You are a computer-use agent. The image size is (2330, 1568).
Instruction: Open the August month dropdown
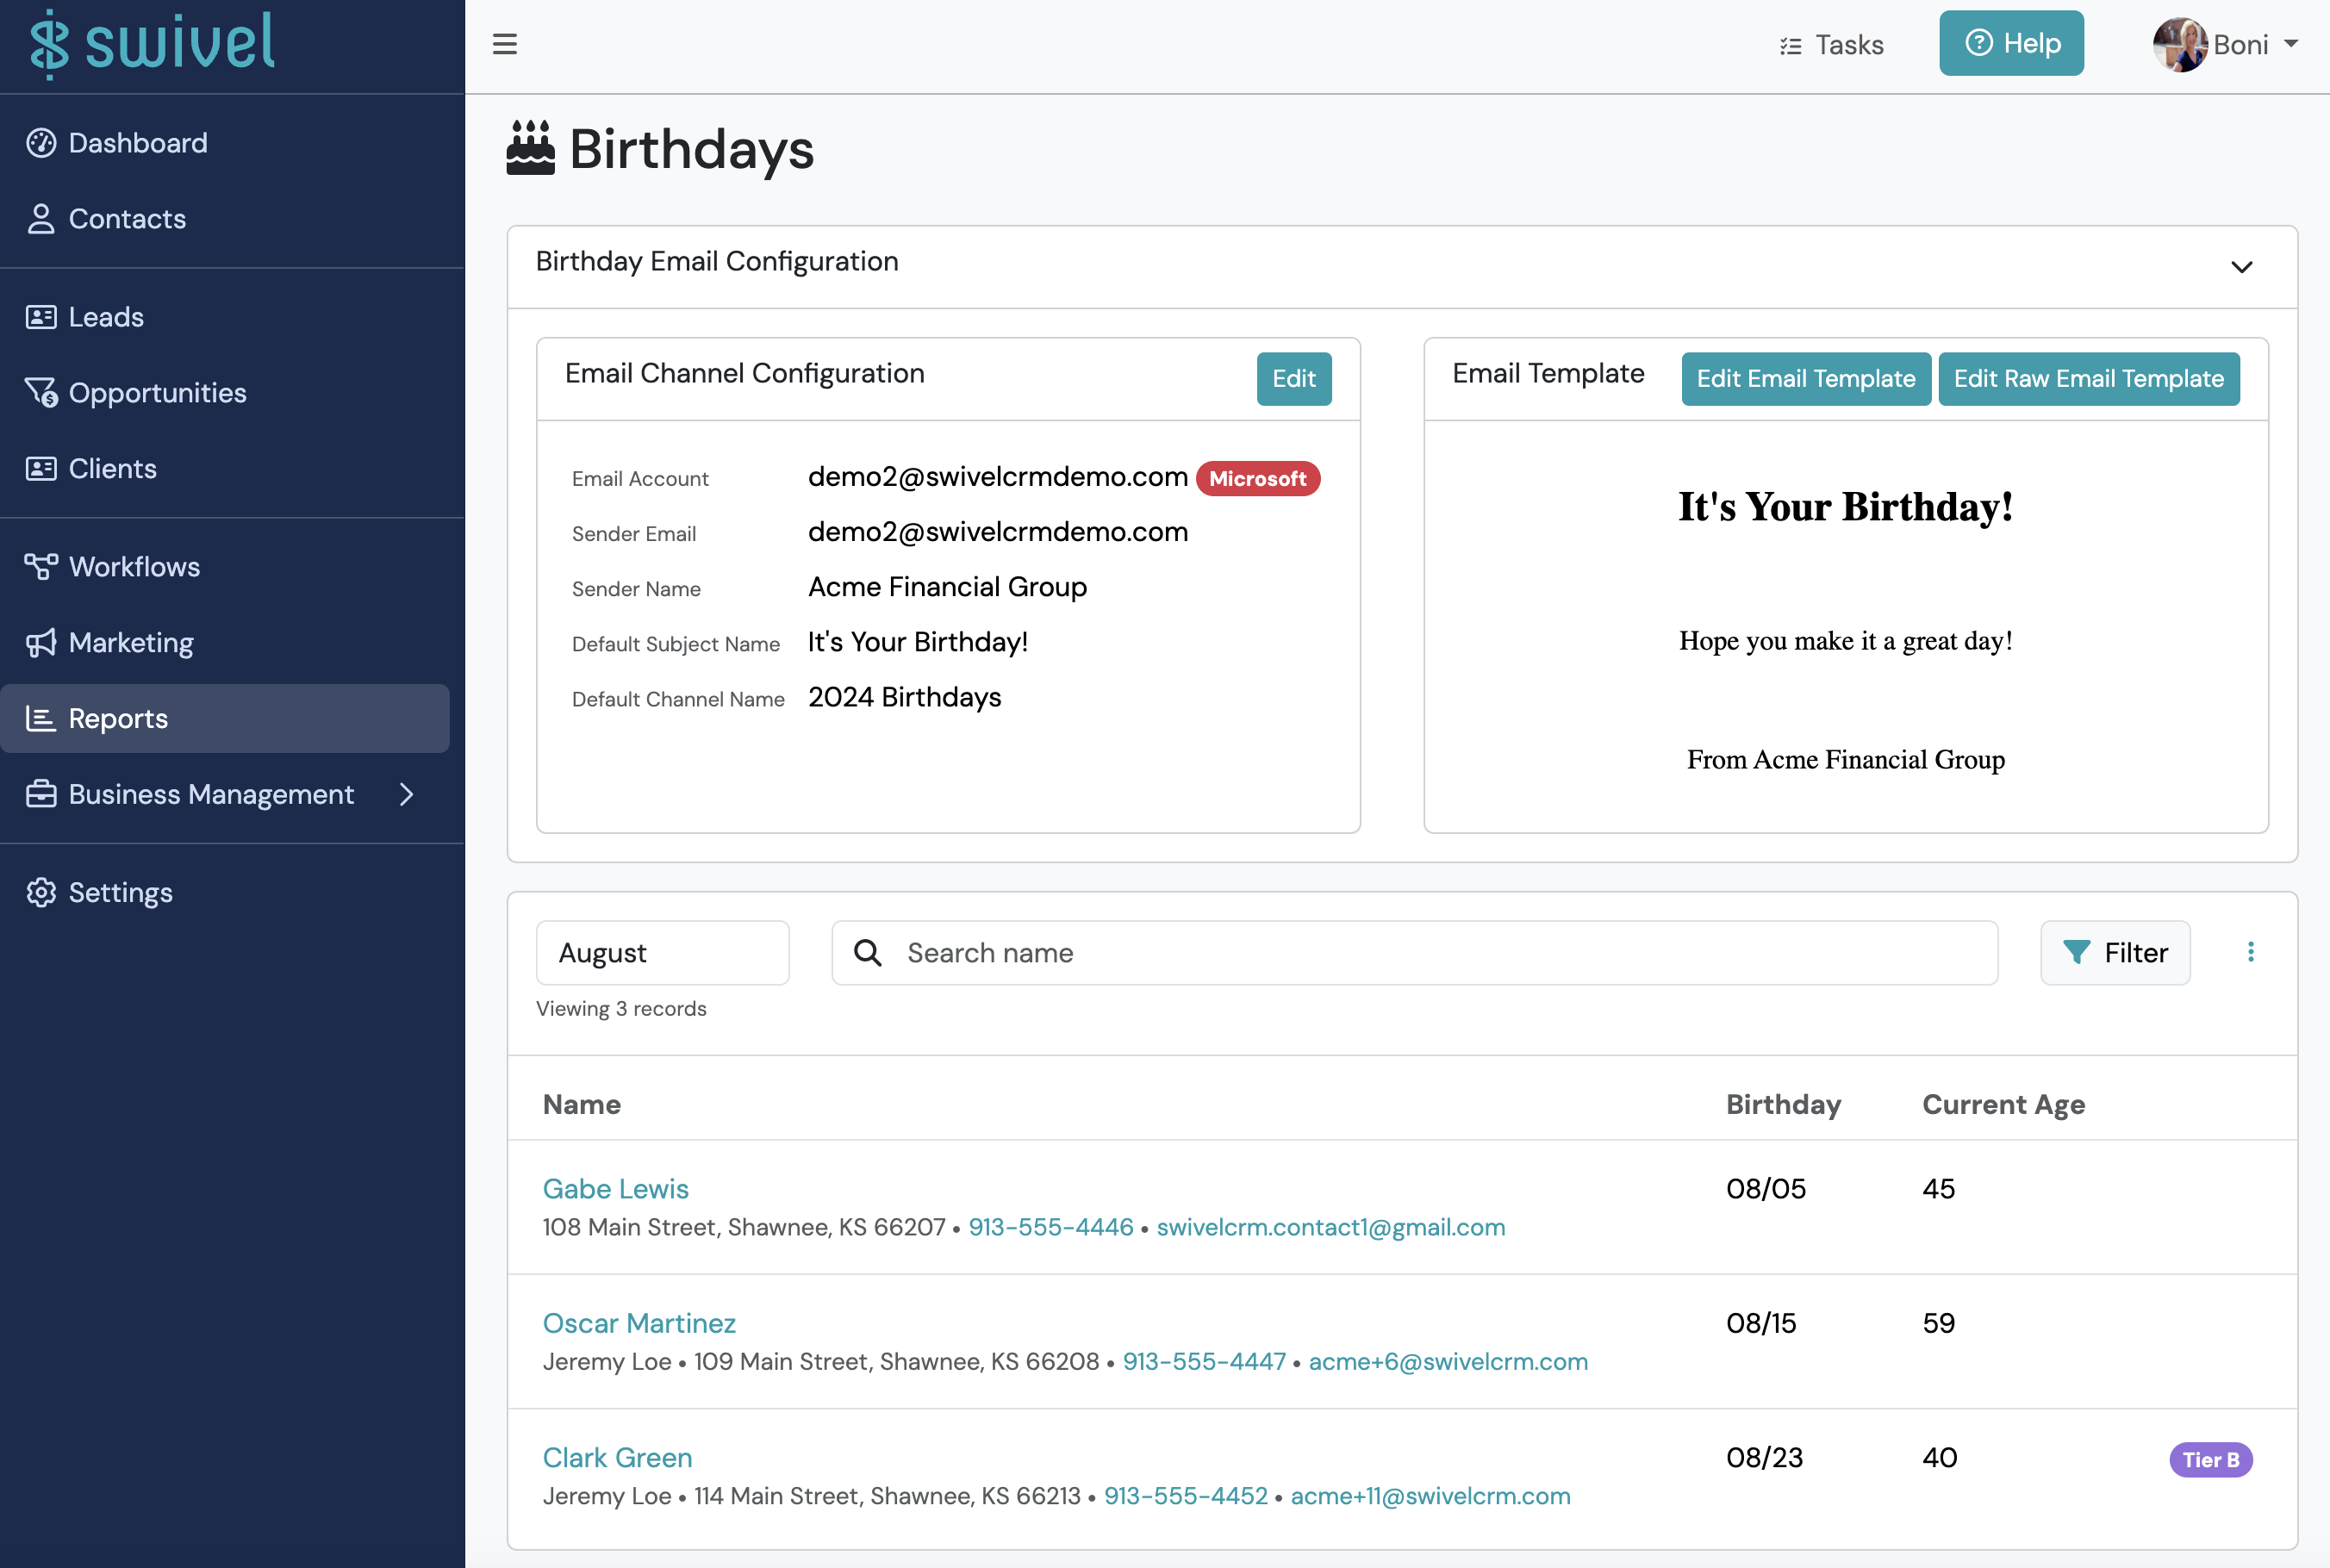(662, 953)
